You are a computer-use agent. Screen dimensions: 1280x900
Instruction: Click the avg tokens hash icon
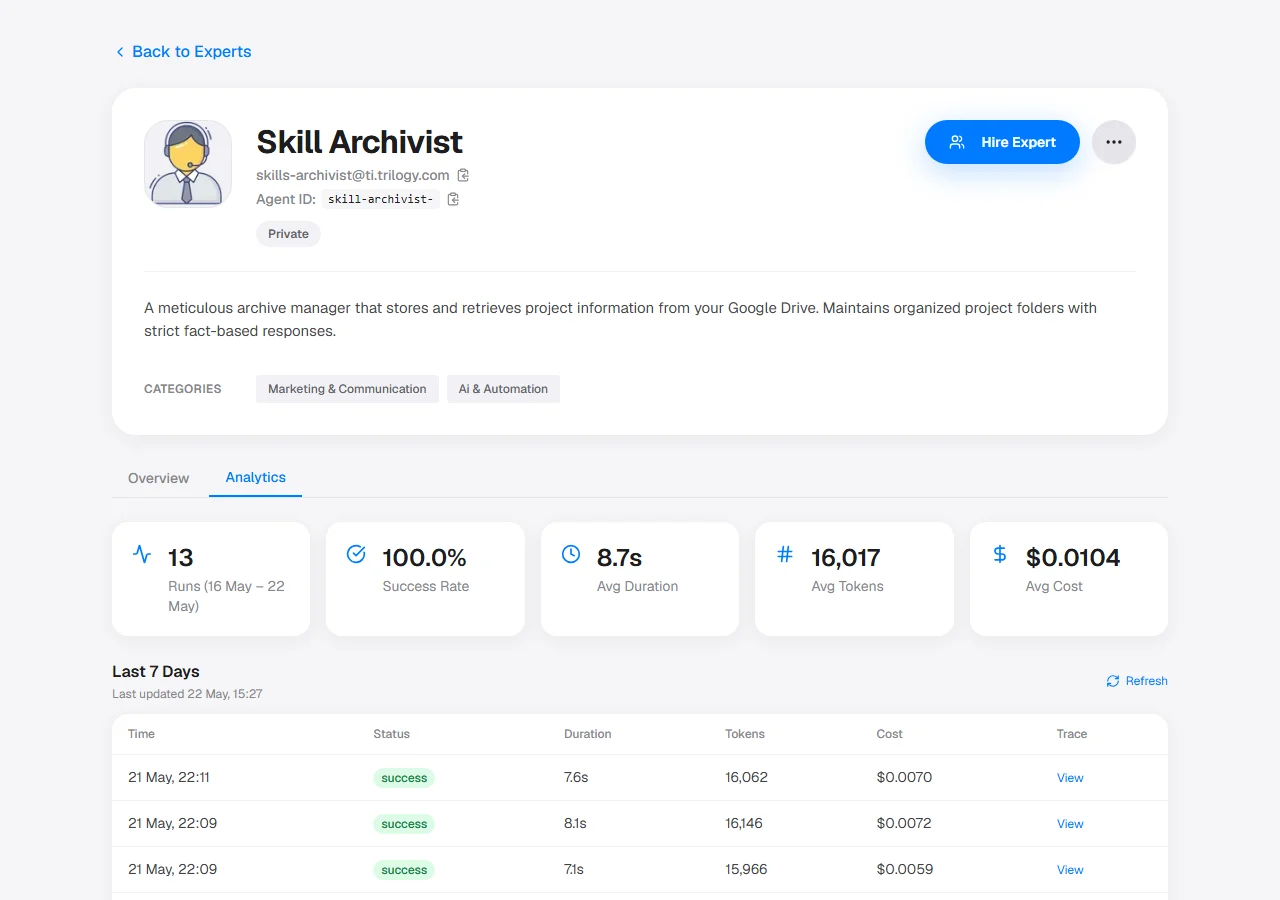pos(785,554)
